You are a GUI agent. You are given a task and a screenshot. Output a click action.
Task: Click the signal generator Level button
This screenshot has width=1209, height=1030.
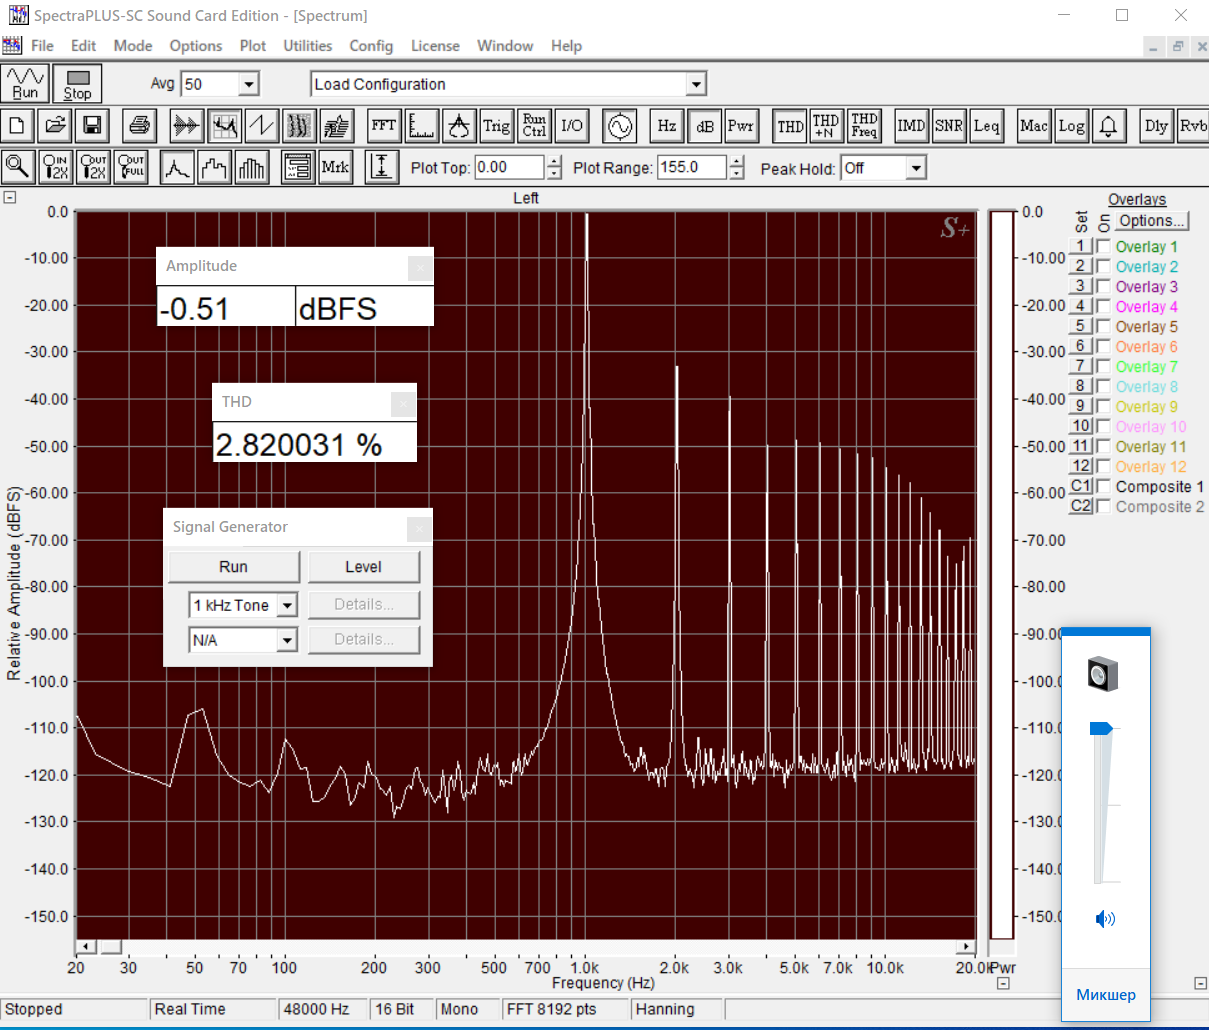tap(363, 567)
